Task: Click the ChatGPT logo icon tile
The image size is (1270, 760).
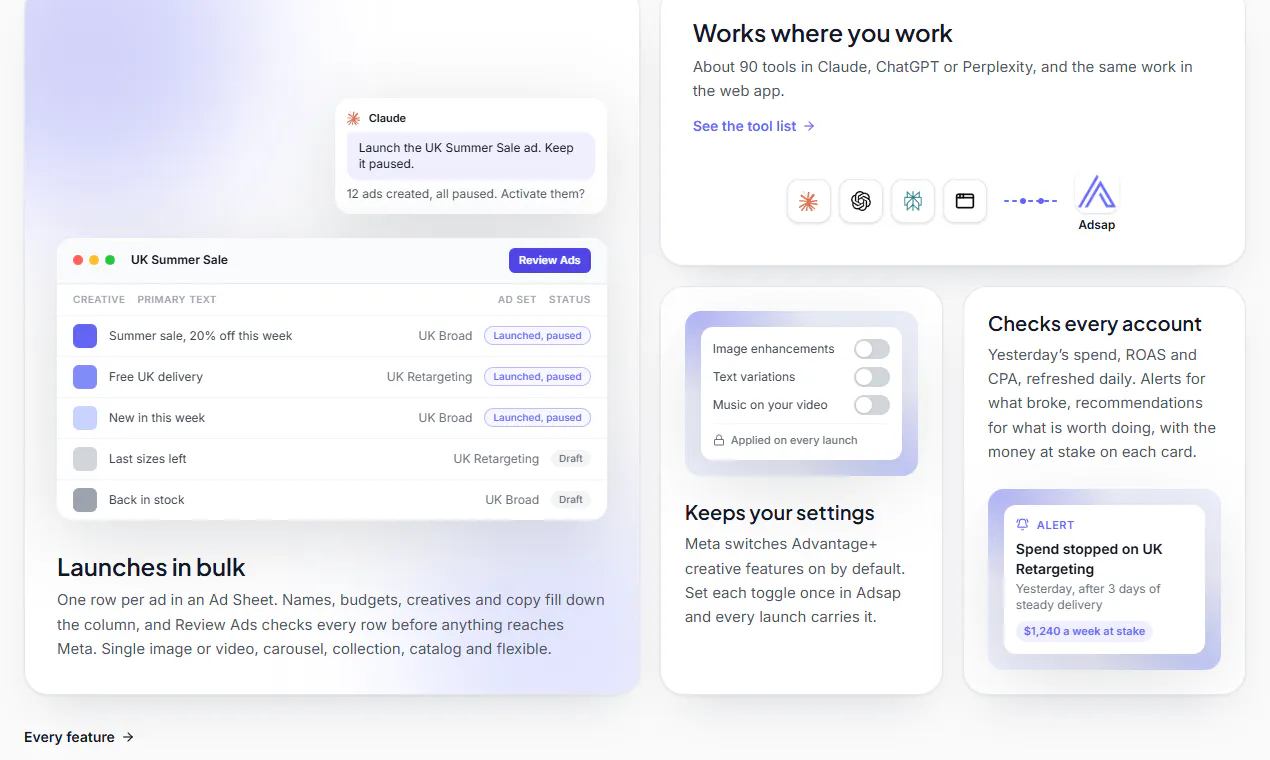Action: [861, 201]
